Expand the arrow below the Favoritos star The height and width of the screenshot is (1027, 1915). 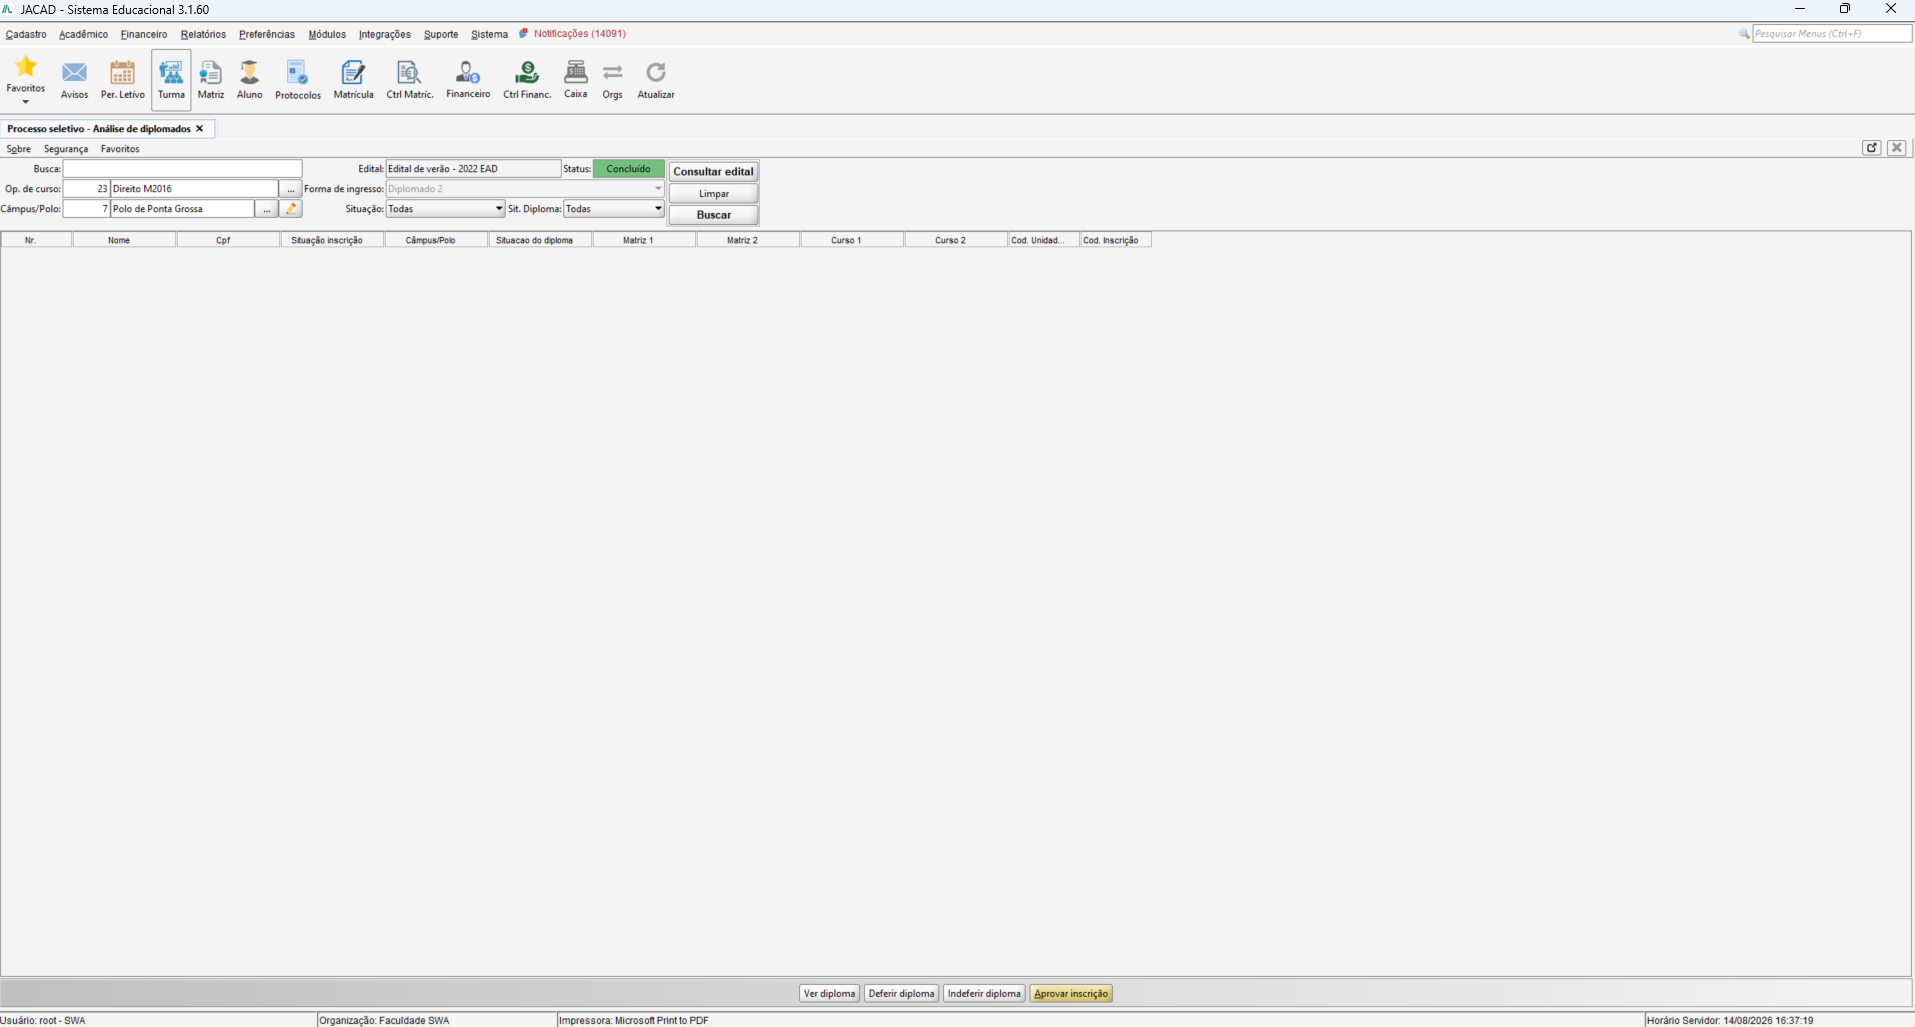pyautogui.click(x=26, y=102)
